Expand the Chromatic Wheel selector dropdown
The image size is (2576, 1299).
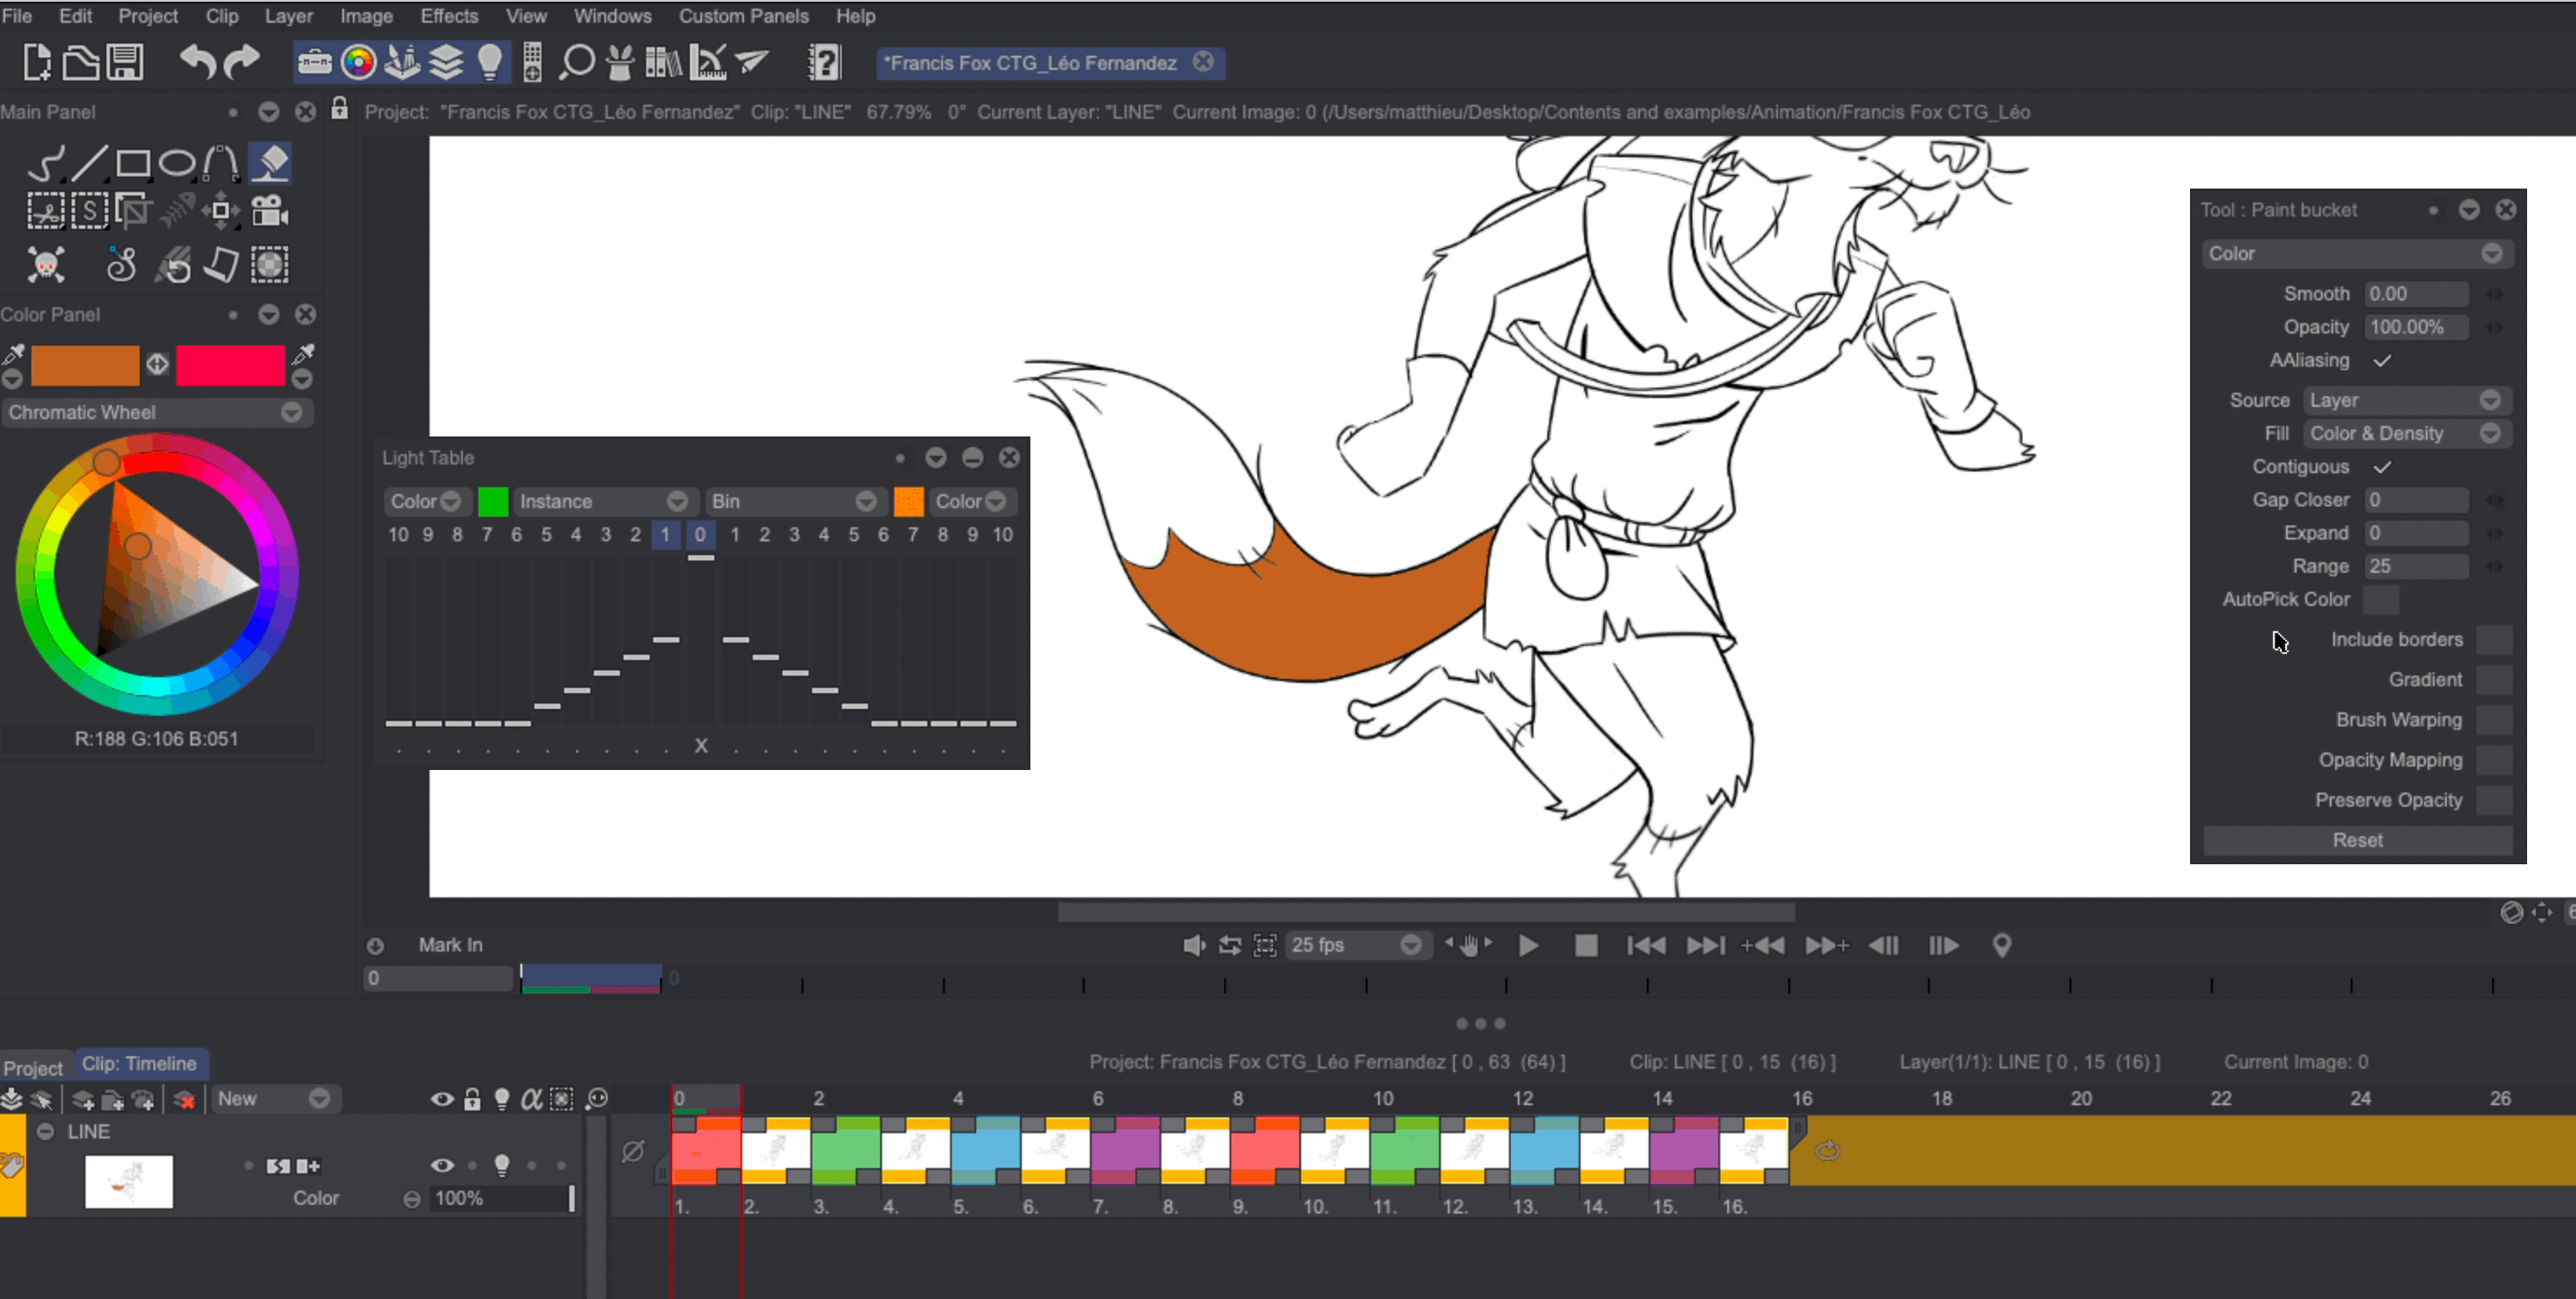tap(291, 412)
